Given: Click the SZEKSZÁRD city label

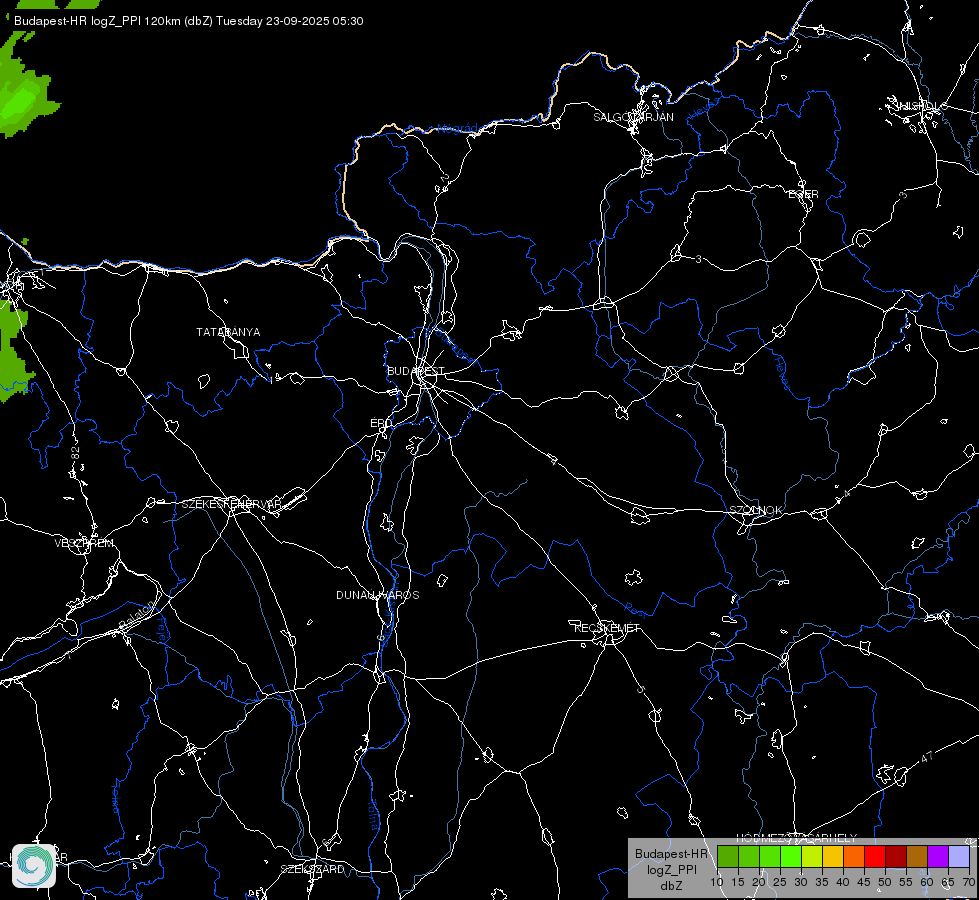Looking at the screenshot, I should click(312, 869).
